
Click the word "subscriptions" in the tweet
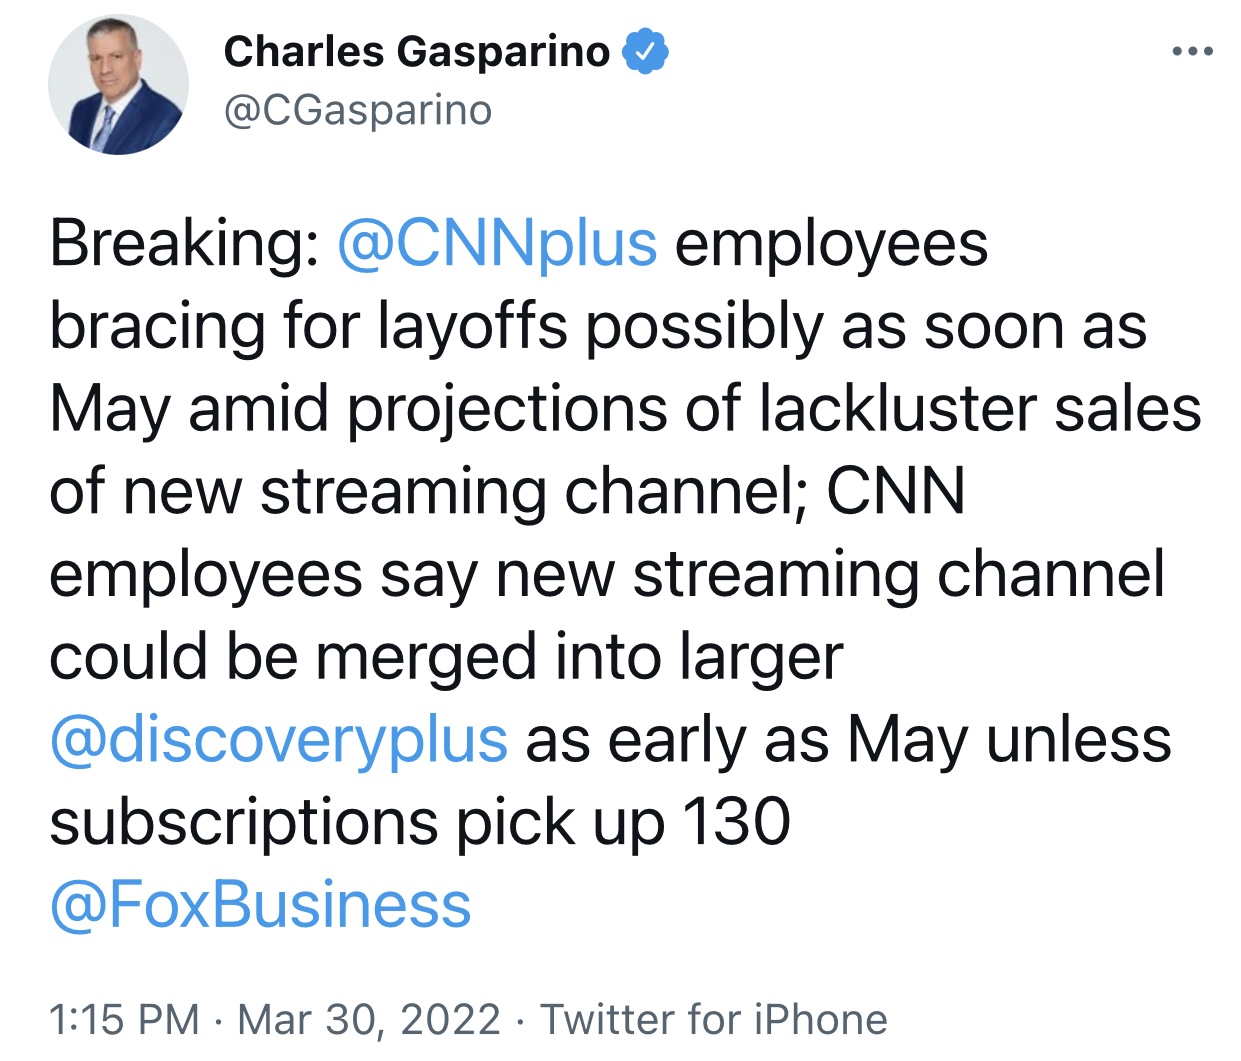[243, 823]
